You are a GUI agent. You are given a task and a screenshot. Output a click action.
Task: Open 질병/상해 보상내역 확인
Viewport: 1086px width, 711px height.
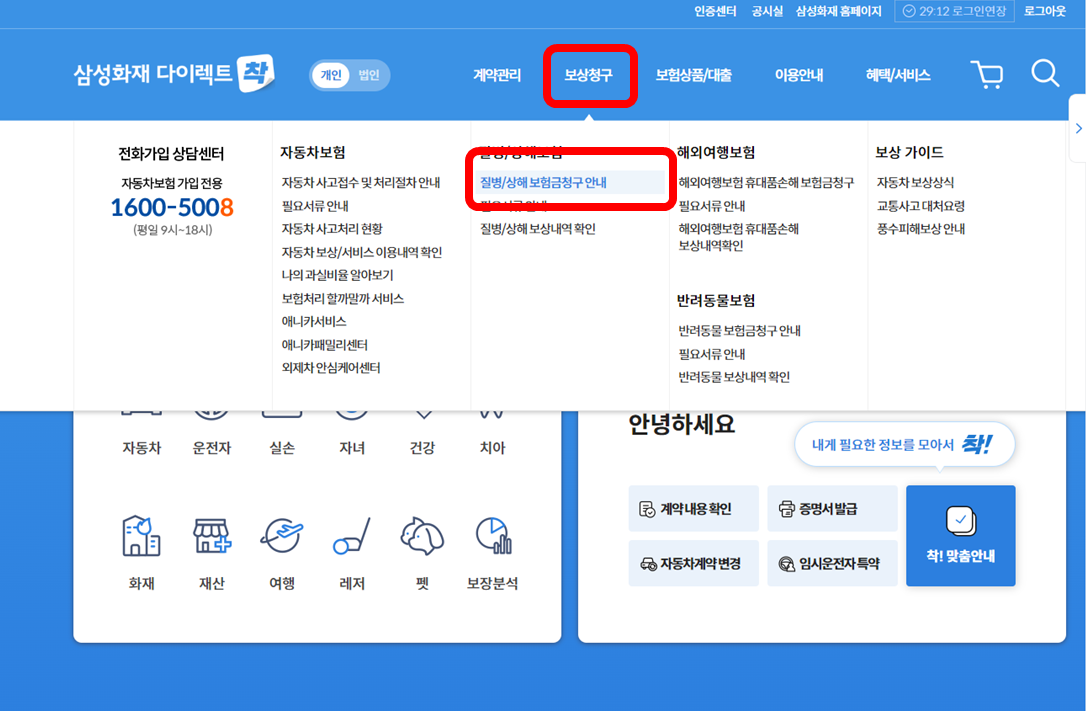coord(537,228)
